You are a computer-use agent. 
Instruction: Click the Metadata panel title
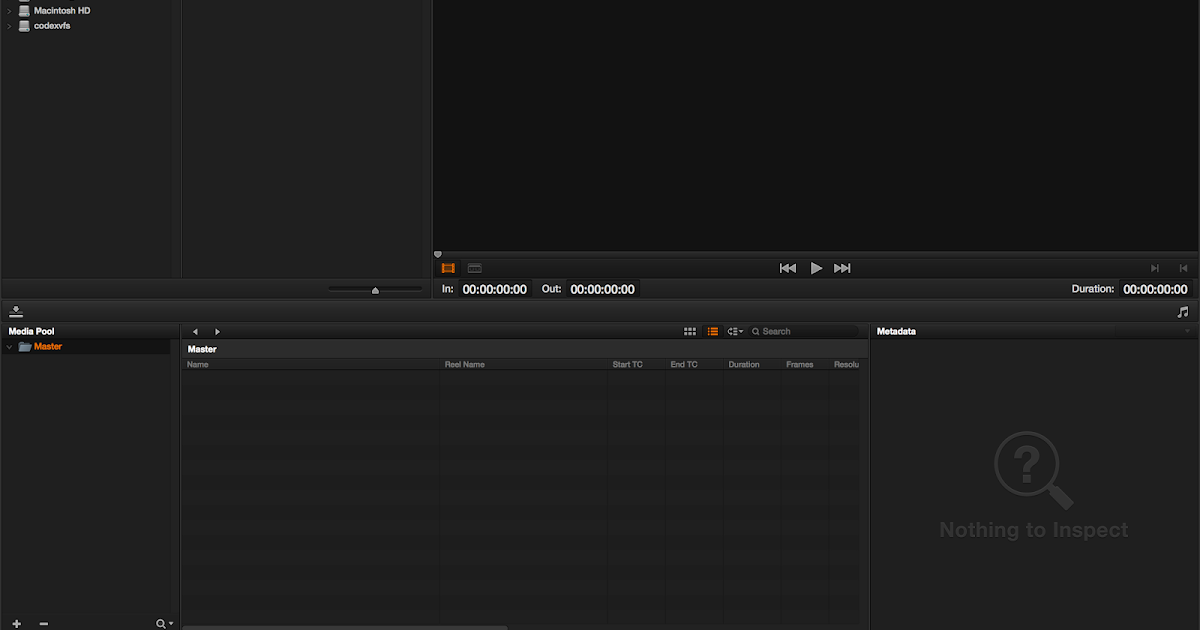pos(896,331)
